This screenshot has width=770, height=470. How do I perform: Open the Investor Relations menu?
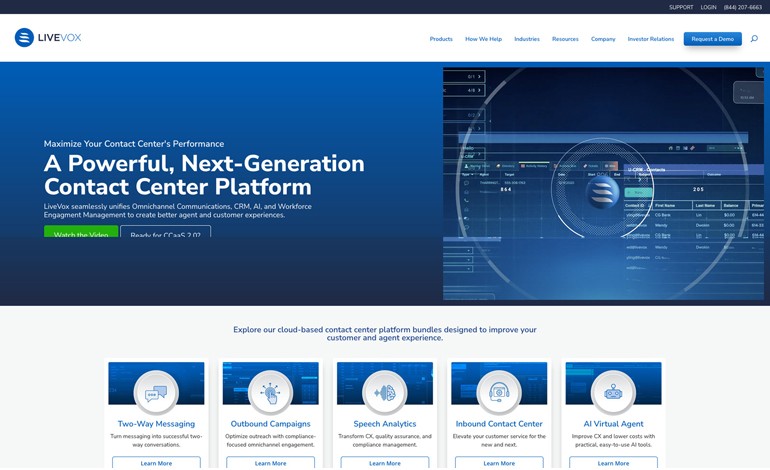click(651, 39)
